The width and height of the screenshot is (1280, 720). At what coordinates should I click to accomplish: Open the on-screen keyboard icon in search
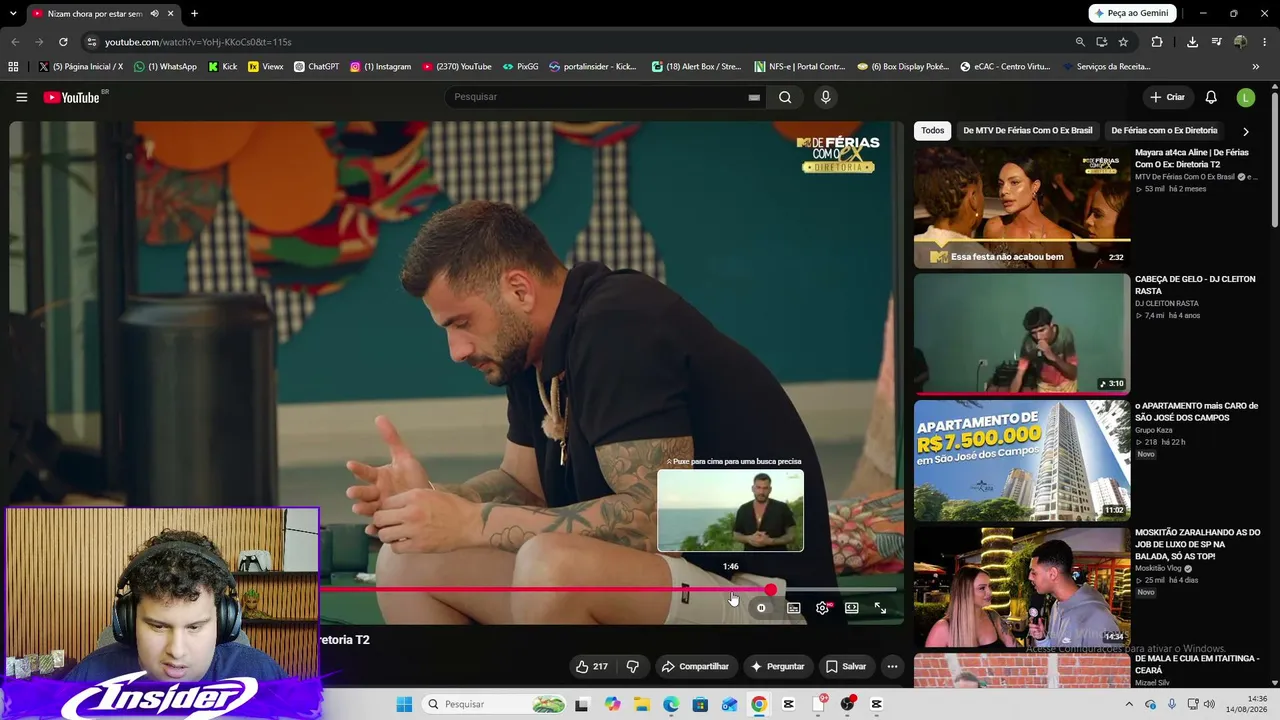pos(754,97)
